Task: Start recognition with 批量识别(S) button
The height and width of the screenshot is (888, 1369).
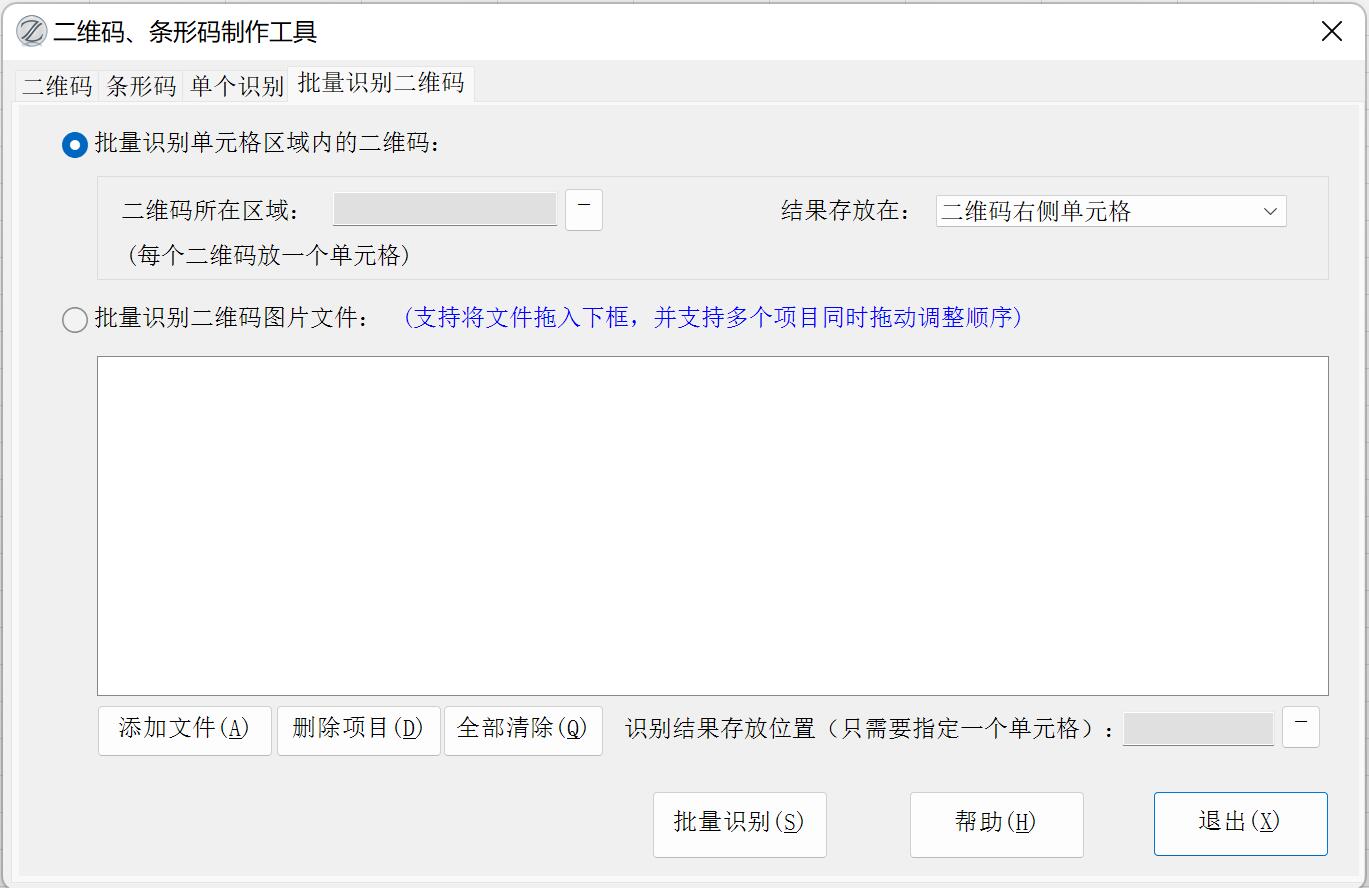Action: click(739, 823)
